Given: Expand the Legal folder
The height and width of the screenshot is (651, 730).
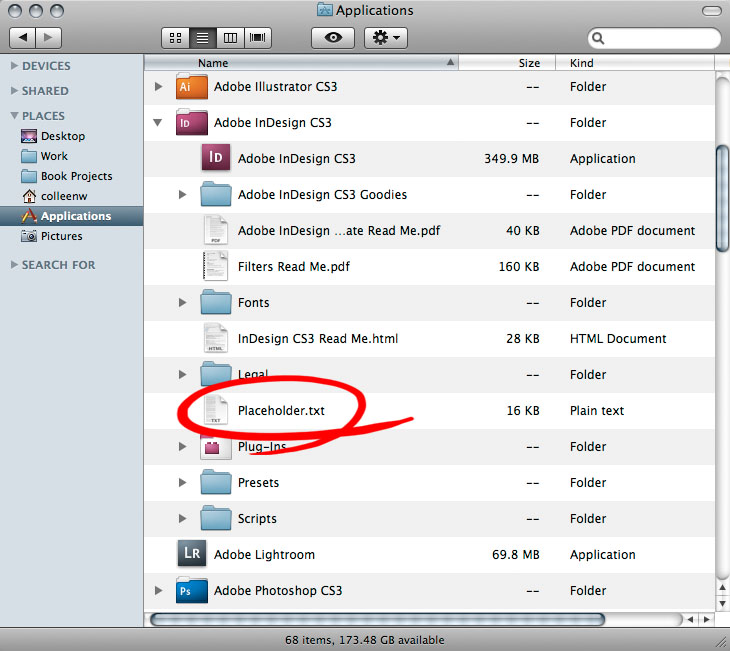Looking at the screenshot, I should [x=182, y=374].
